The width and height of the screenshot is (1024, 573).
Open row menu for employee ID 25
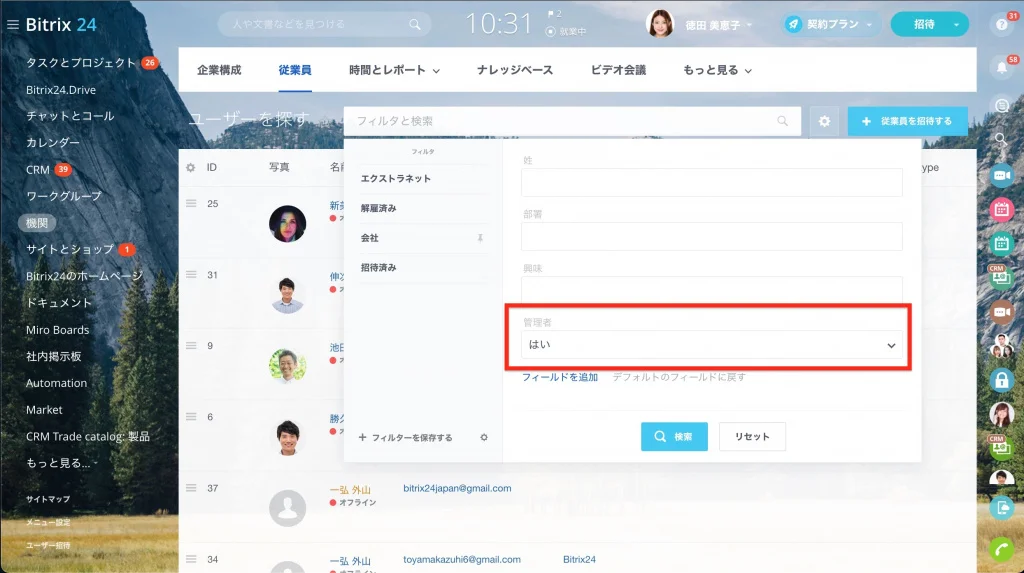point(191,203)
